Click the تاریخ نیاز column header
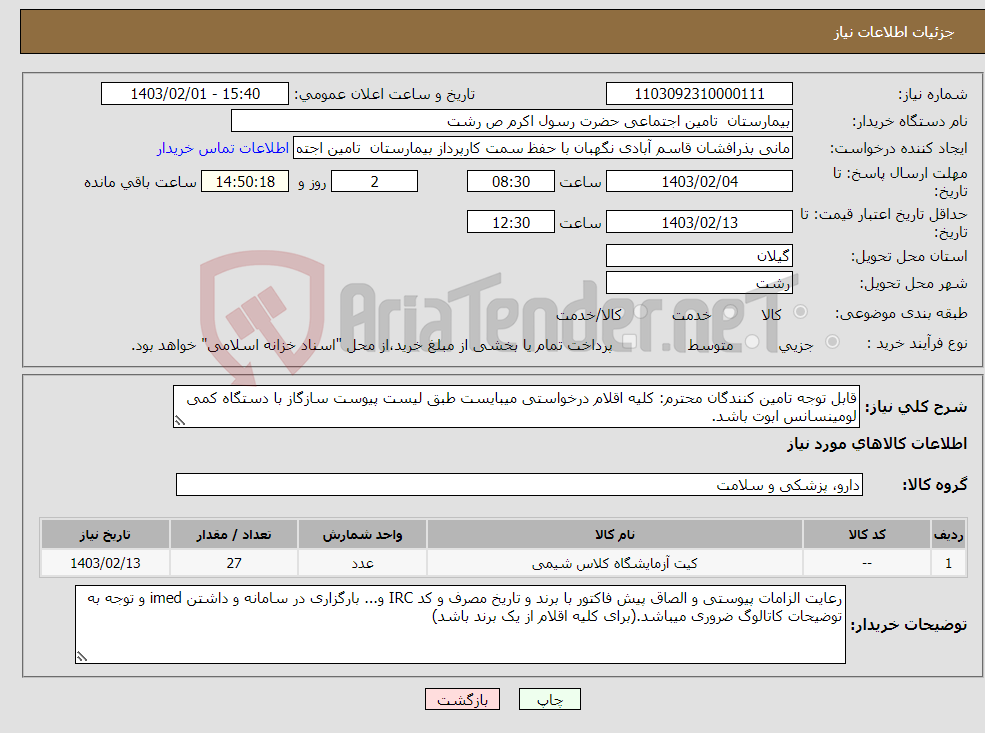985x733 pixels. tap(105, 535)
